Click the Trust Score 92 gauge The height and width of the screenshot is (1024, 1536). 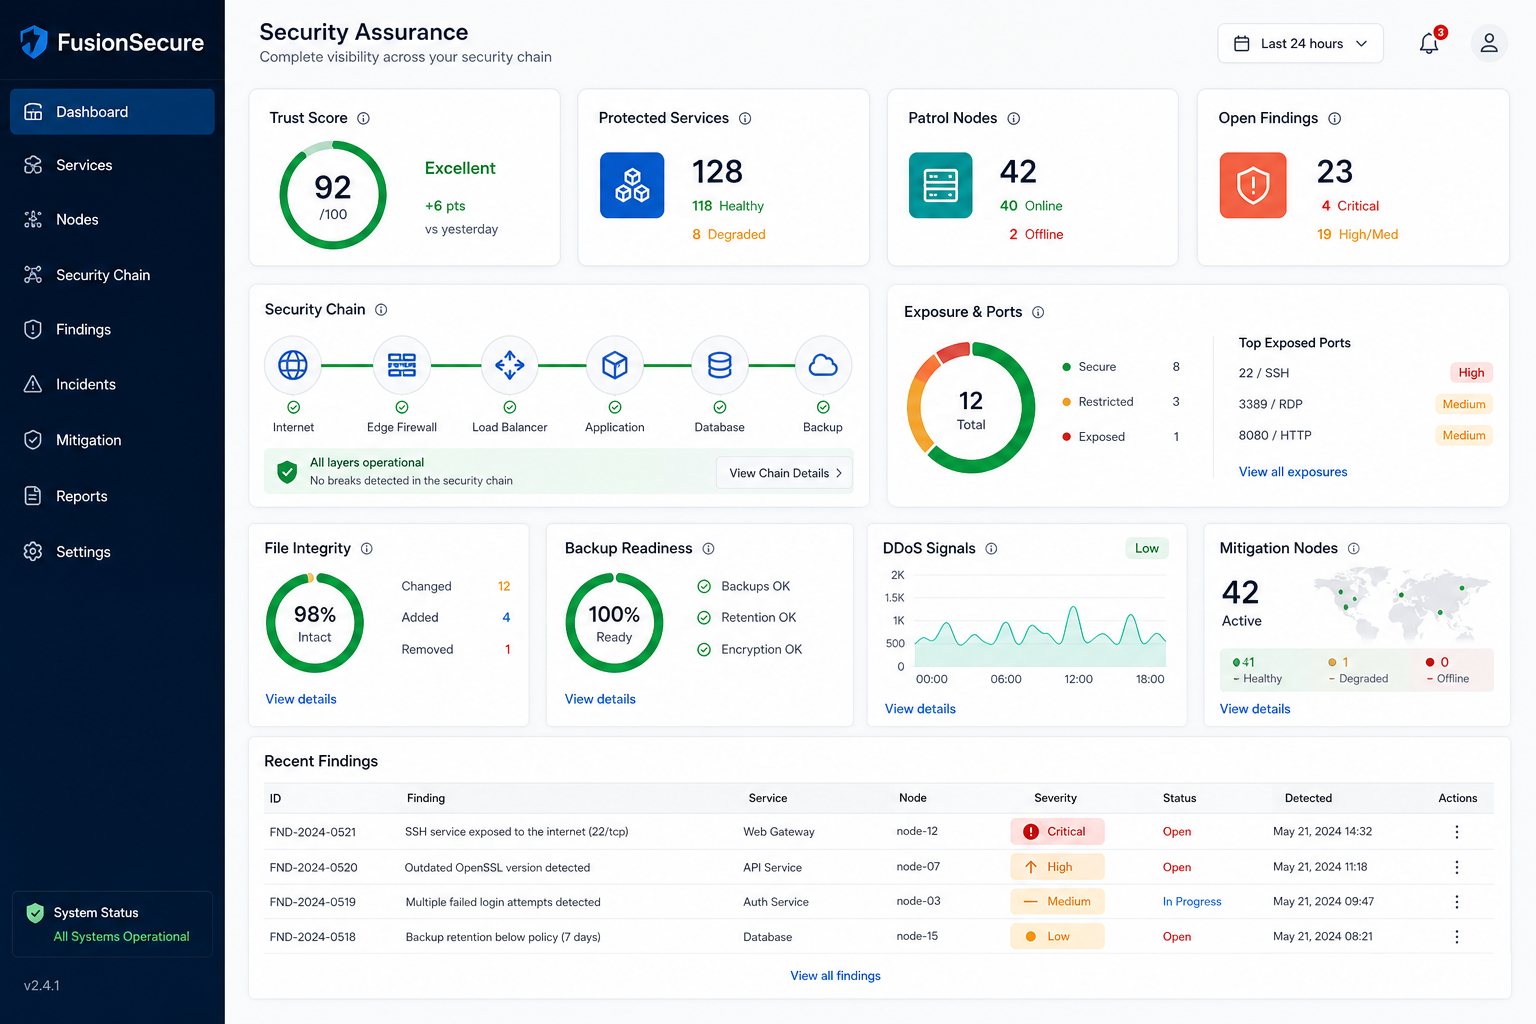click(333, 195)
